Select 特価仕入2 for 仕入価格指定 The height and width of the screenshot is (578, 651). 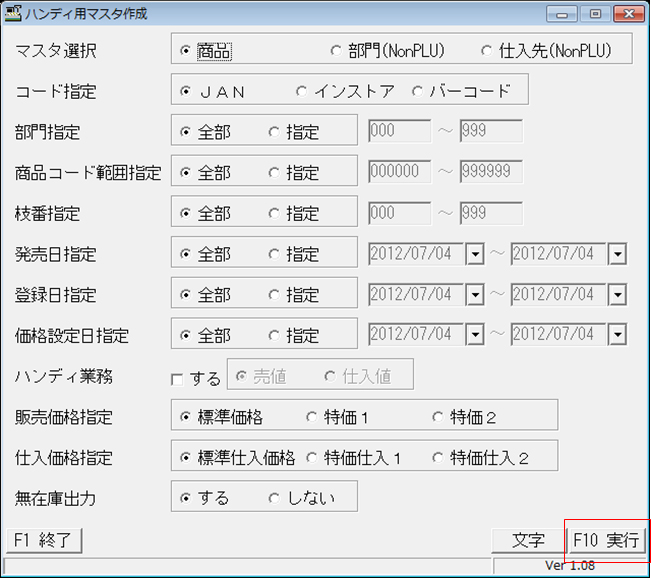coord(438,458)
